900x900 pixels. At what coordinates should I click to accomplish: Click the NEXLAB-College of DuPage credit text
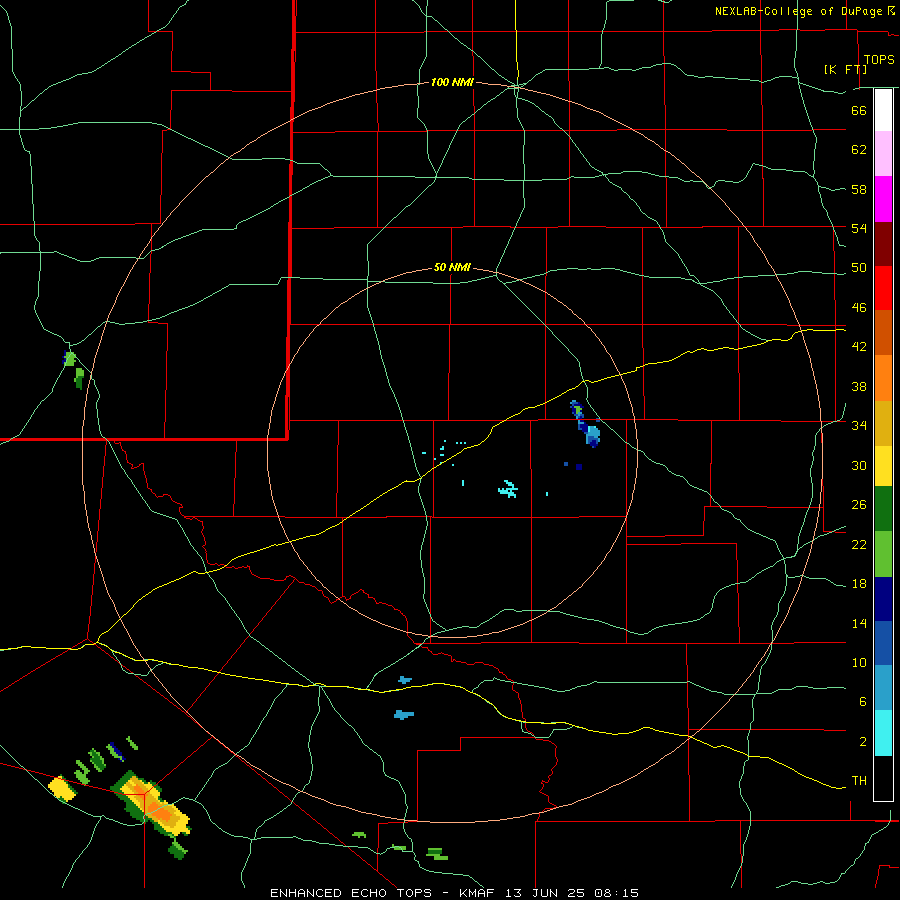(x=799, y=11)
